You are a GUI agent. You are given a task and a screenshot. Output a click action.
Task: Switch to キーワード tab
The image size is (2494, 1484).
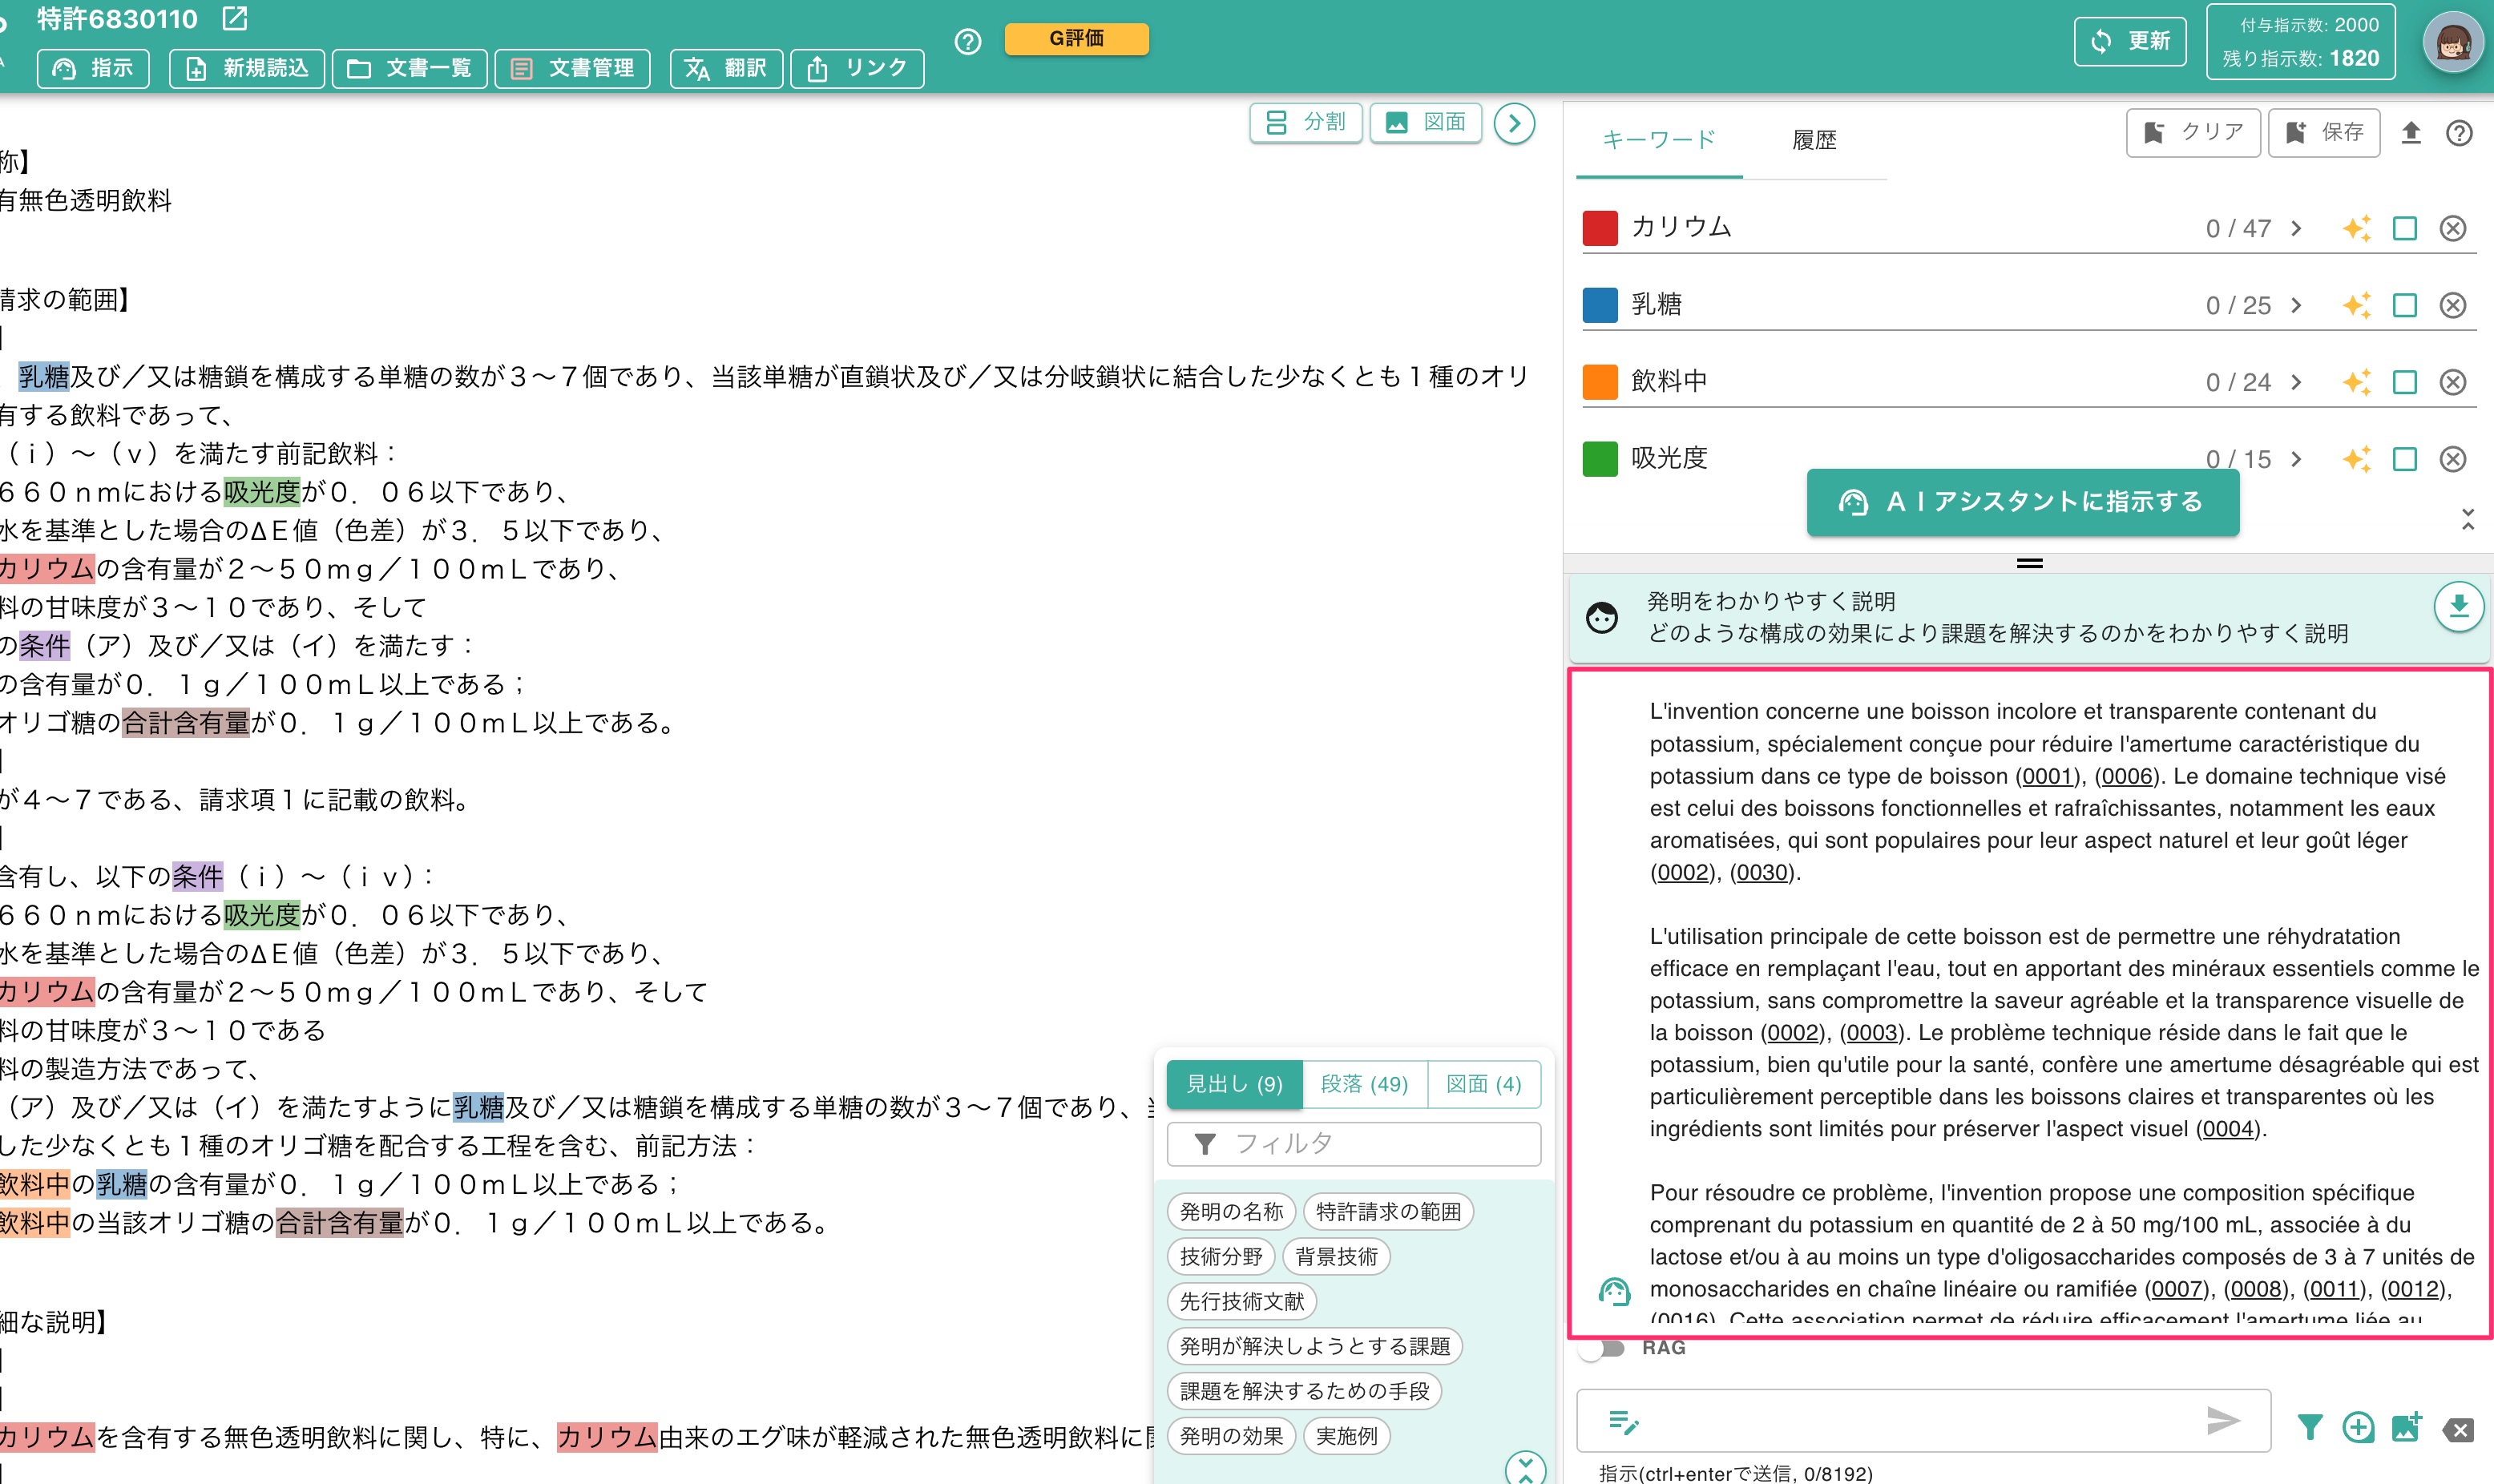[1659, 140]
